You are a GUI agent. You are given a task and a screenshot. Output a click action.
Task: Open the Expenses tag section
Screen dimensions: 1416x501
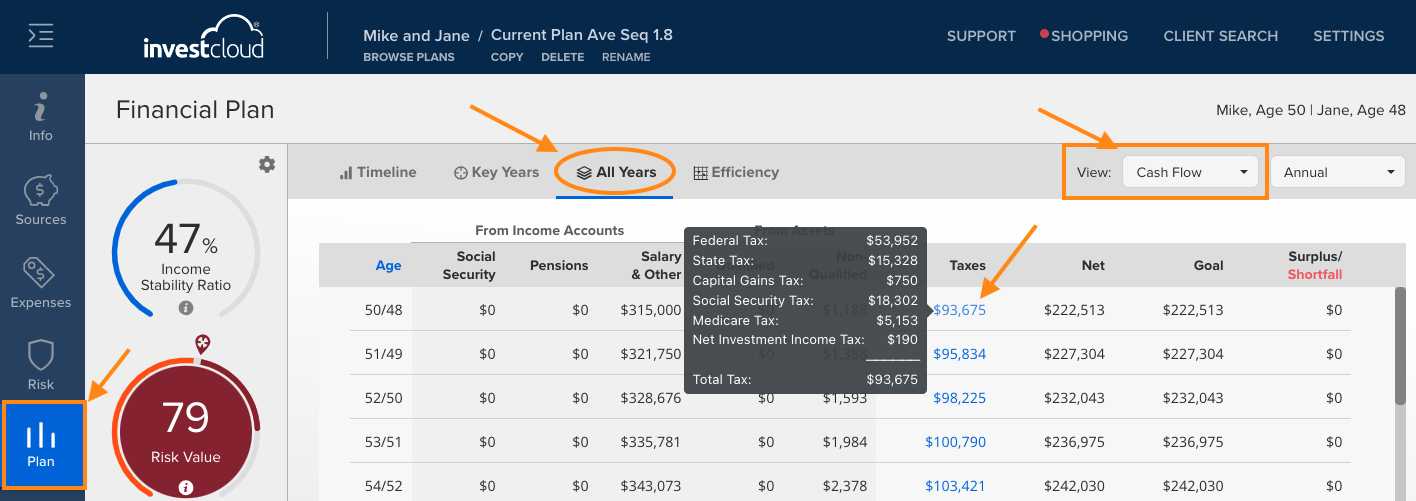click(41, 284)
